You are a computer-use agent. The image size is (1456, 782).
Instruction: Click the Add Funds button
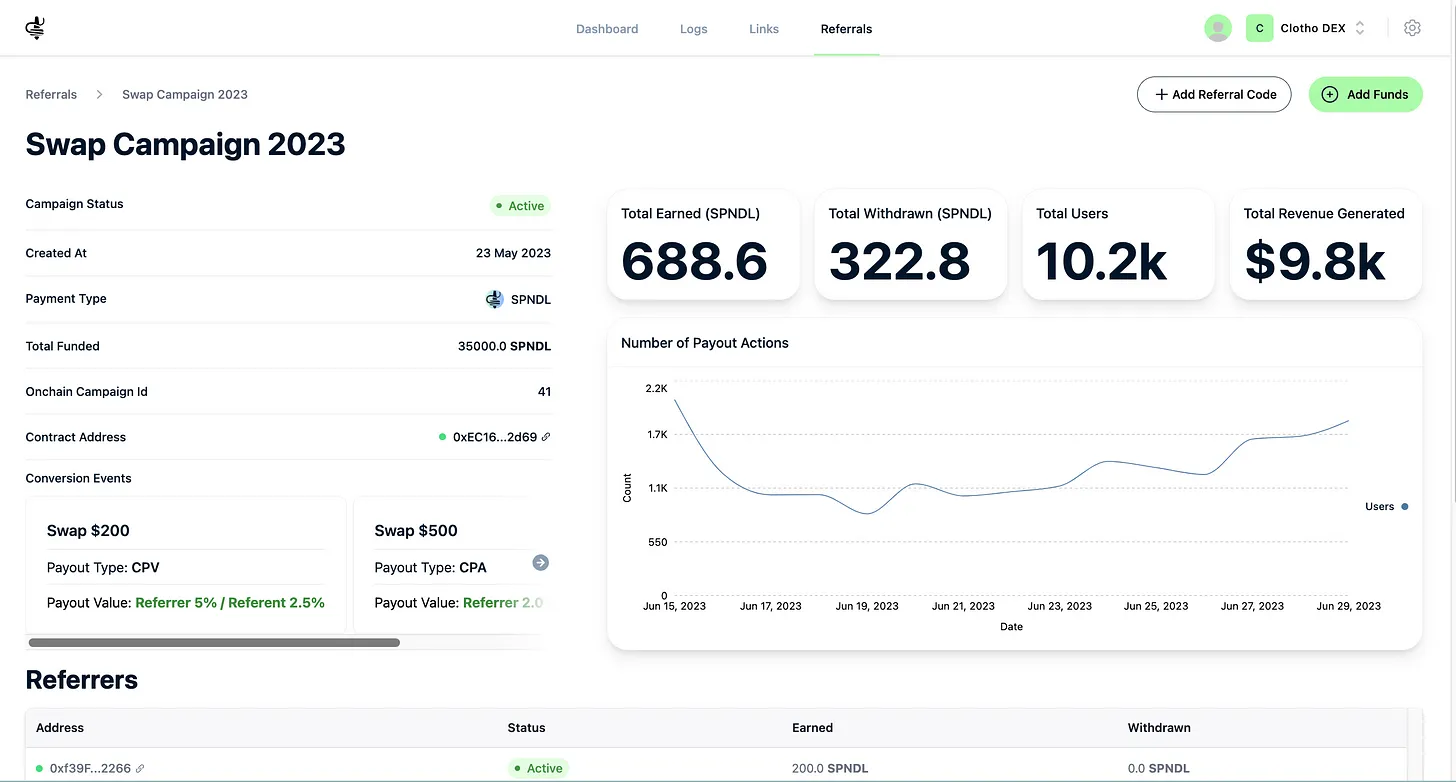(1365, 94)
